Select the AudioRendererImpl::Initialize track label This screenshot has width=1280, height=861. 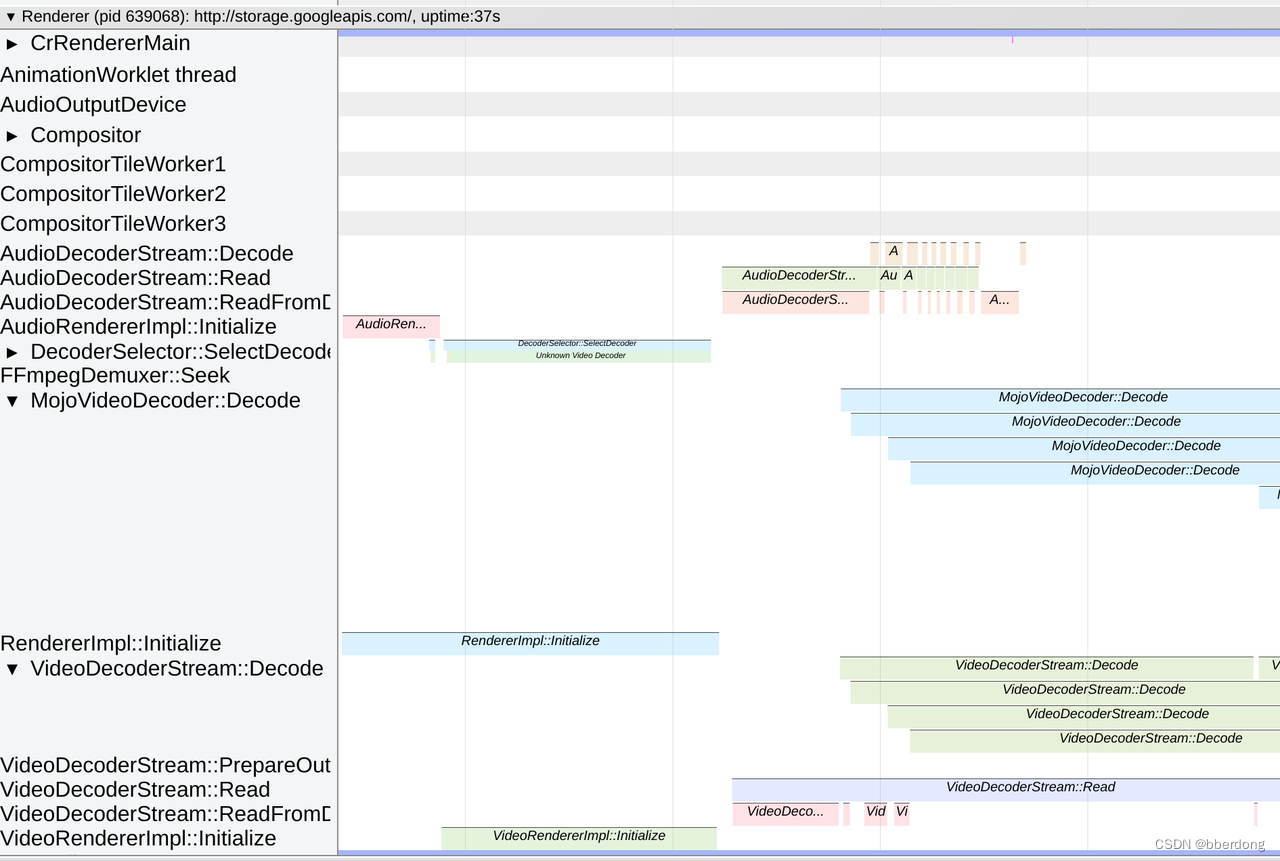coord(138,327)
